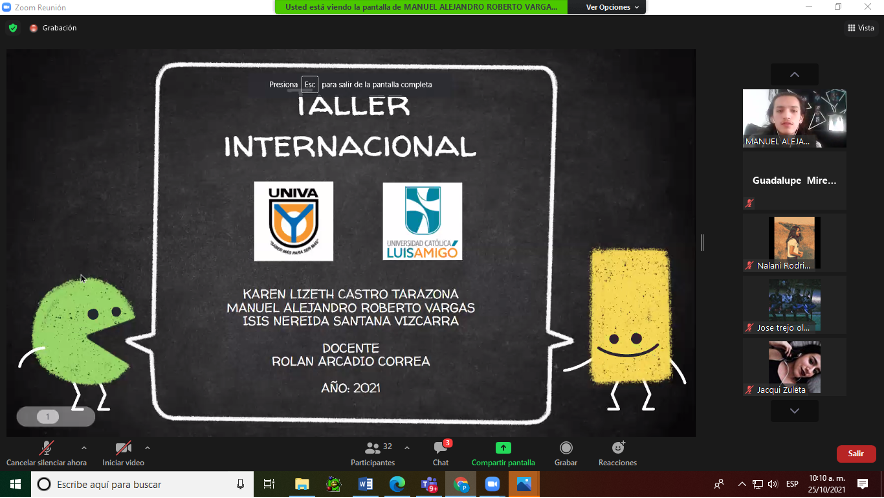Image resolution: width=884 pixels, height=498 pixels.
Task: Open clock showing 10:10 a. m.
Action: pyautogui.click(x=826, y=484)
